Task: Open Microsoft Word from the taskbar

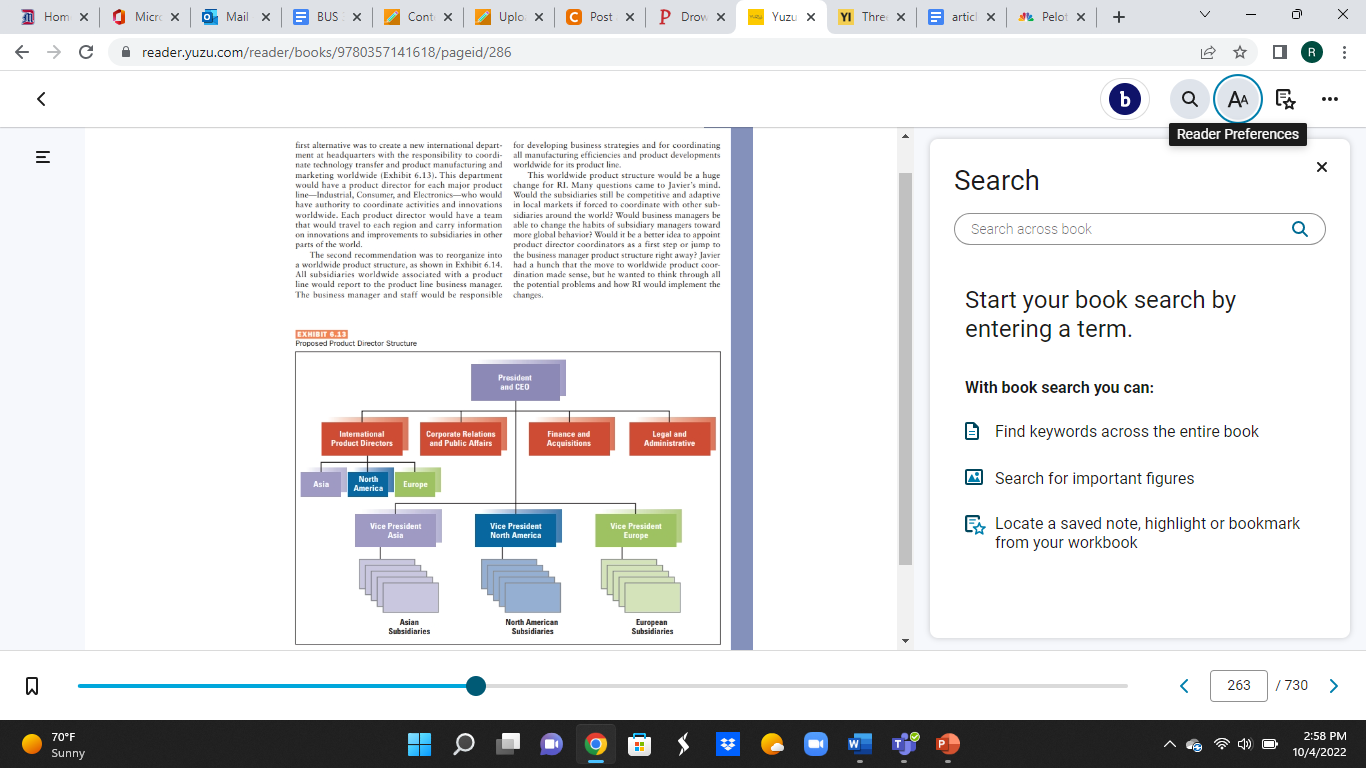Action: tap(860, 744)
